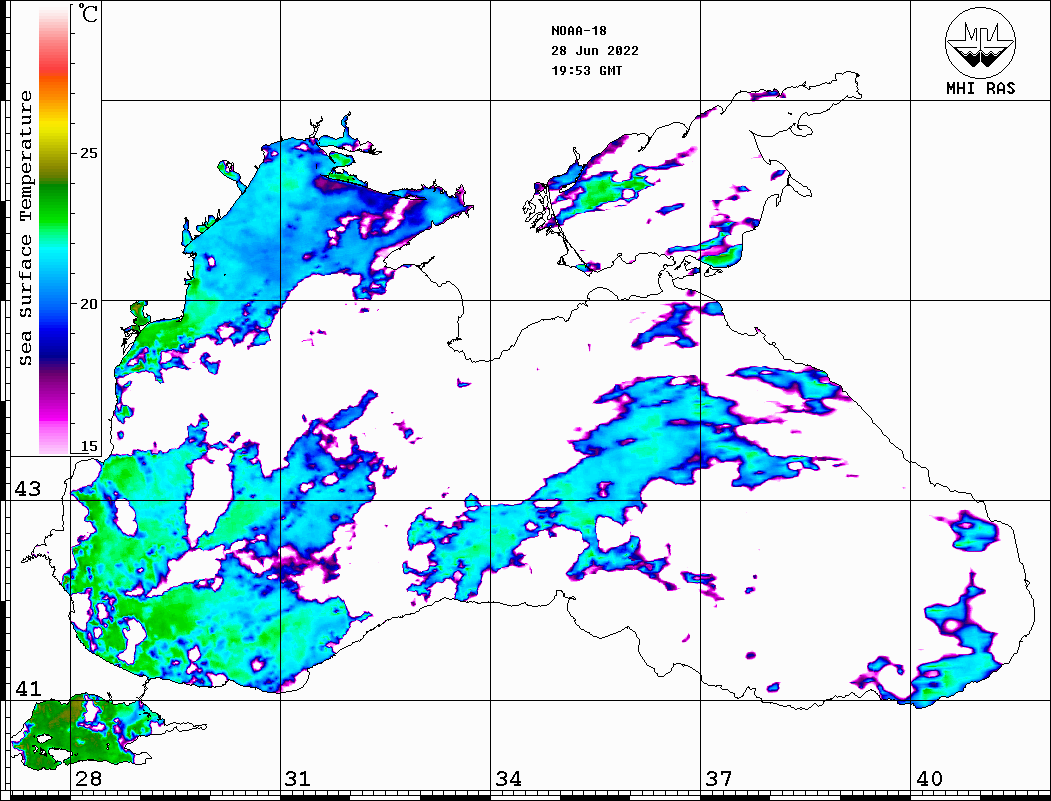
Task: Click the red top of color scale
Action: point(54,64)
